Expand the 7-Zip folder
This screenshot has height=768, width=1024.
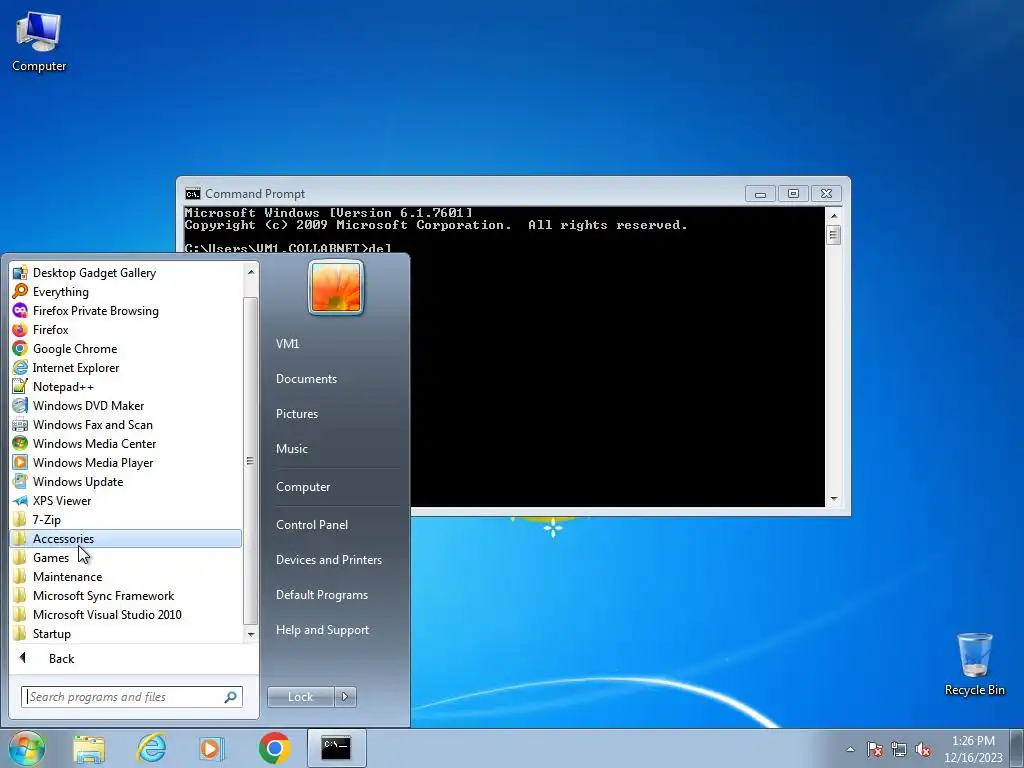tap(126, 519)
